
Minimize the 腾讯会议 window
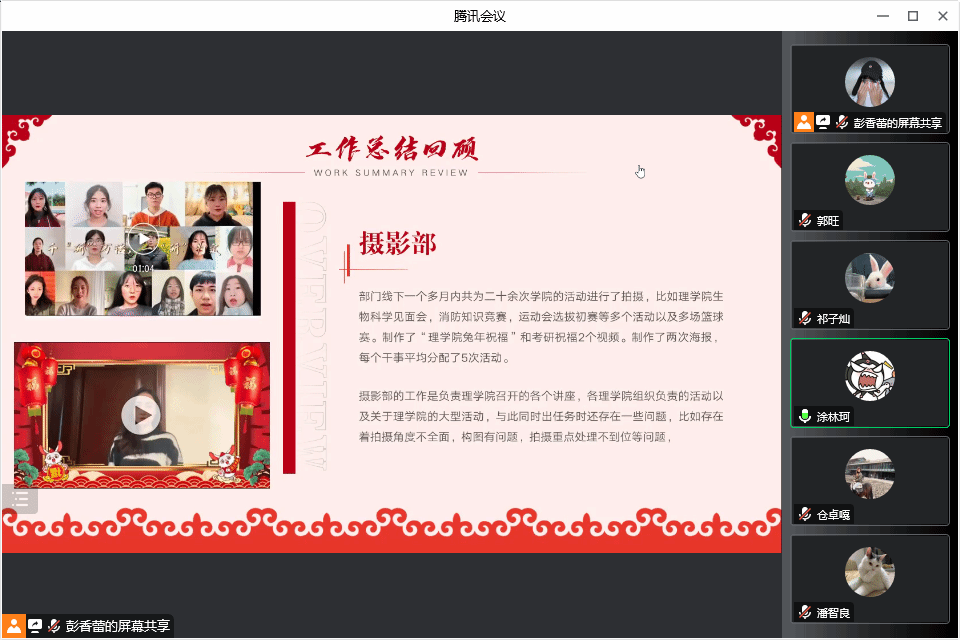tap(882, 15)
